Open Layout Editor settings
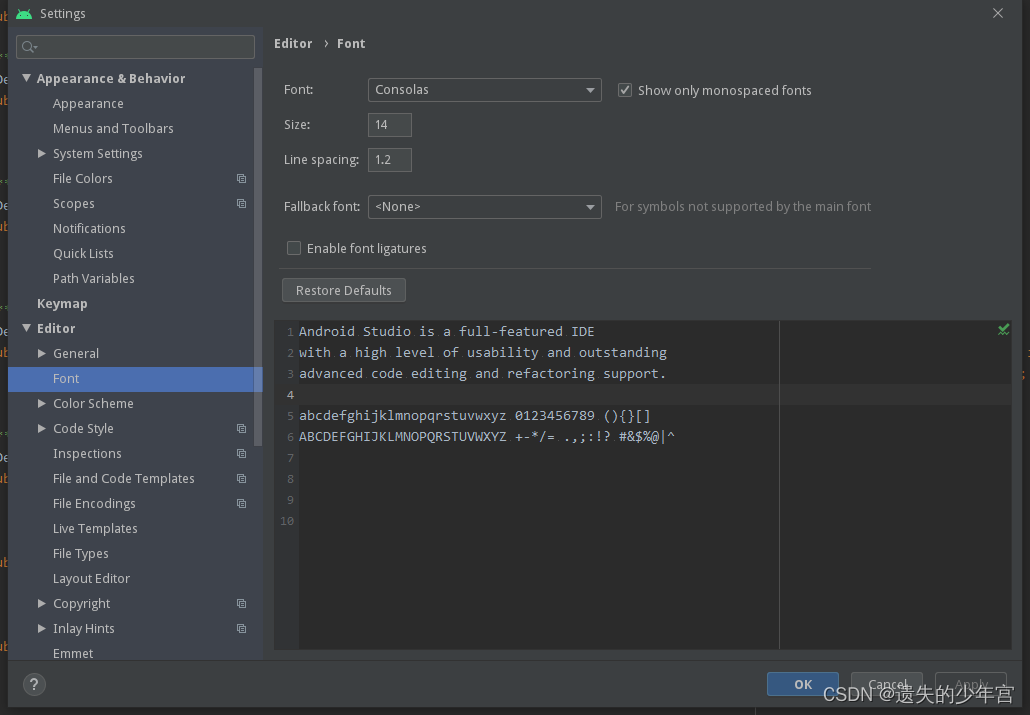Image resolution: width=1030 pixels, height=715 pixels. (x=91, y=578)
